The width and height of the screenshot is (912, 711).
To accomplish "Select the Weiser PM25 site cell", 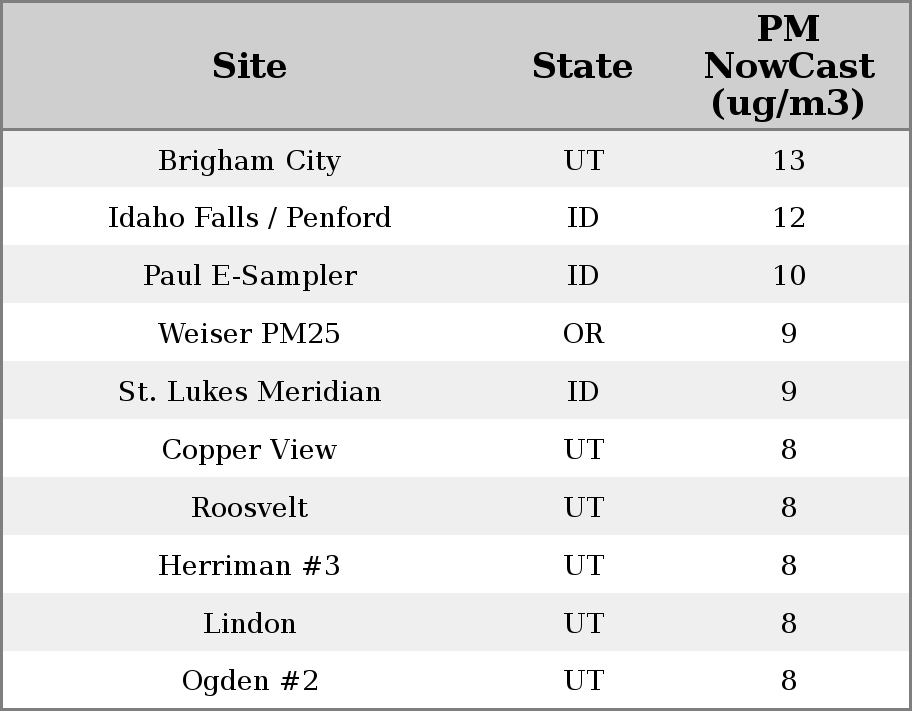I will tap(250, 334).
